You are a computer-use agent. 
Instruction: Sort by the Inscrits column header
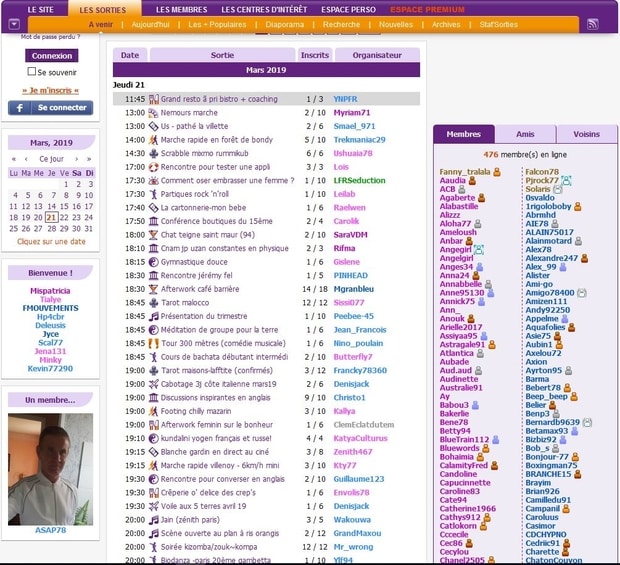tap(315, 55)
